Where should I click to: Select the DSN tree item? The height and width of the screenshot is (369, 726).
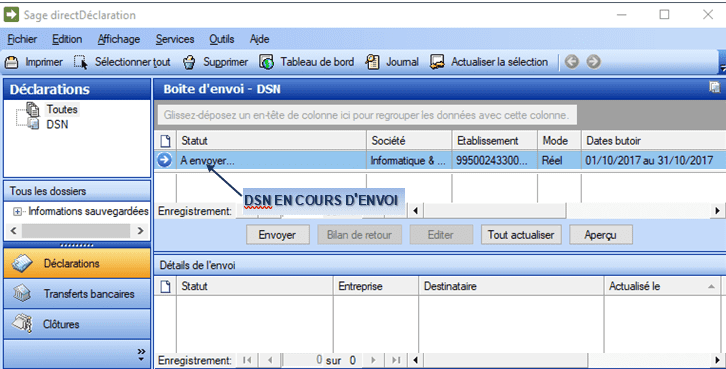57,124
